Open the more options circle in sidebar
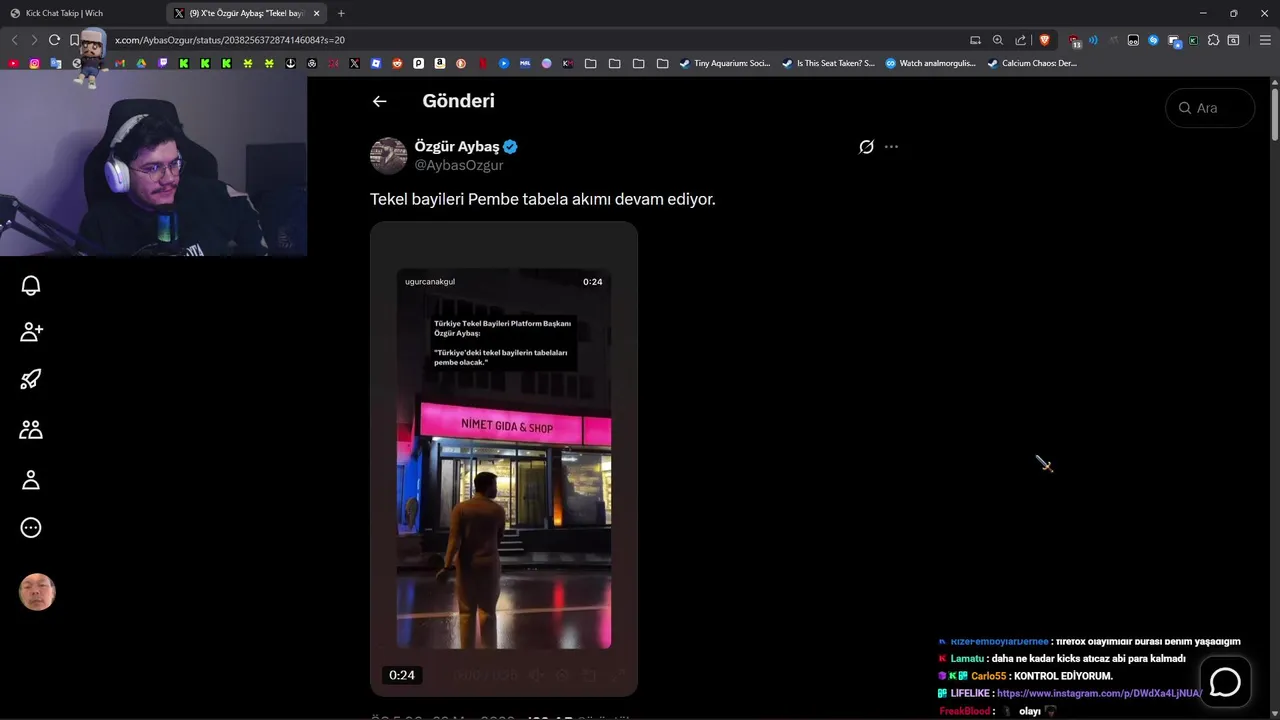 coord(31,528)
